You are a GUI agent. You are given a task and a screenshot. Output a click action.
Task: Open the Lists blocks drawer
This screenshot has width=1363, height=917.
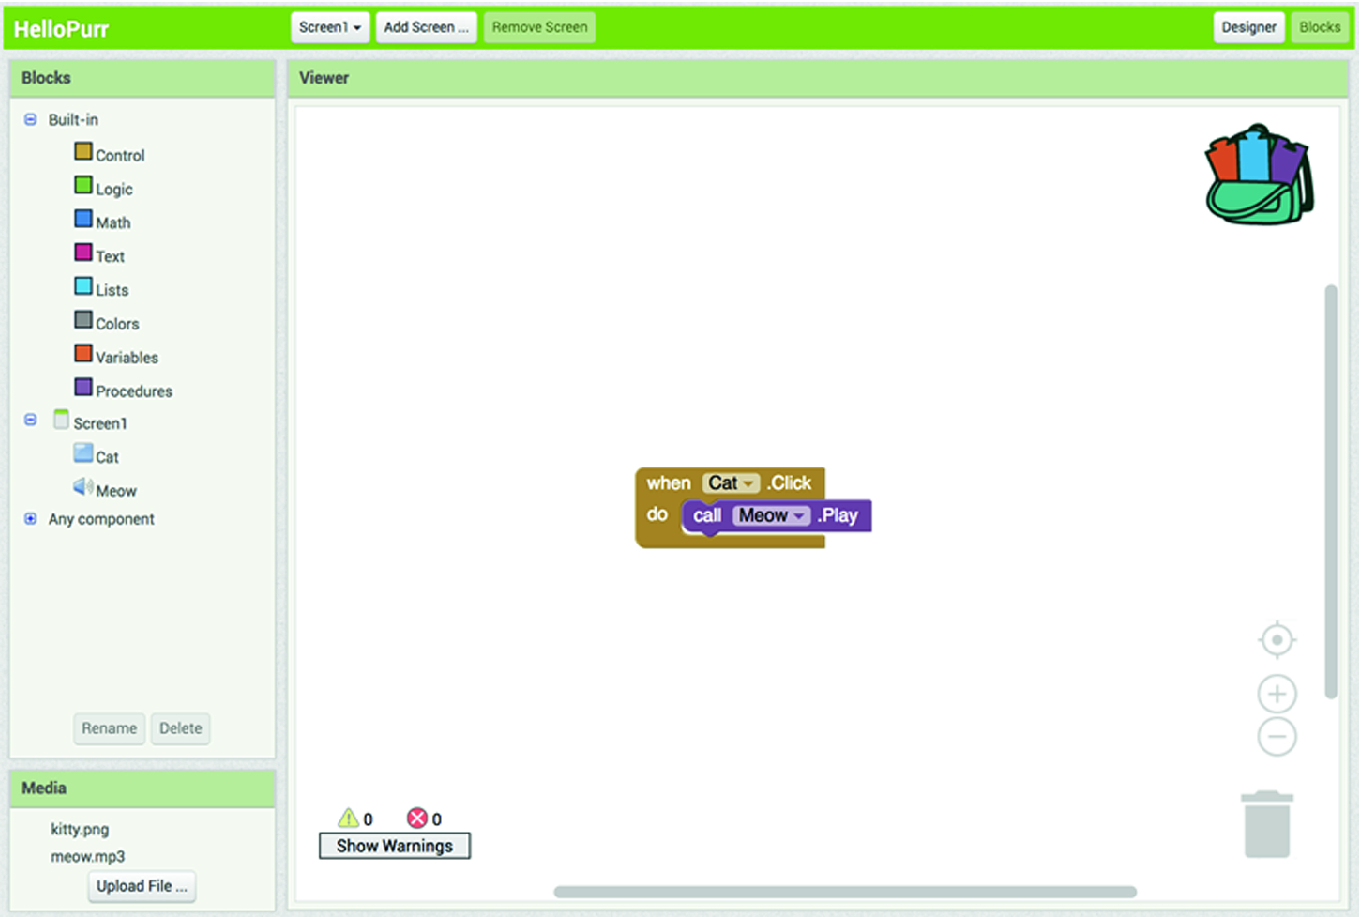point(101,289)
